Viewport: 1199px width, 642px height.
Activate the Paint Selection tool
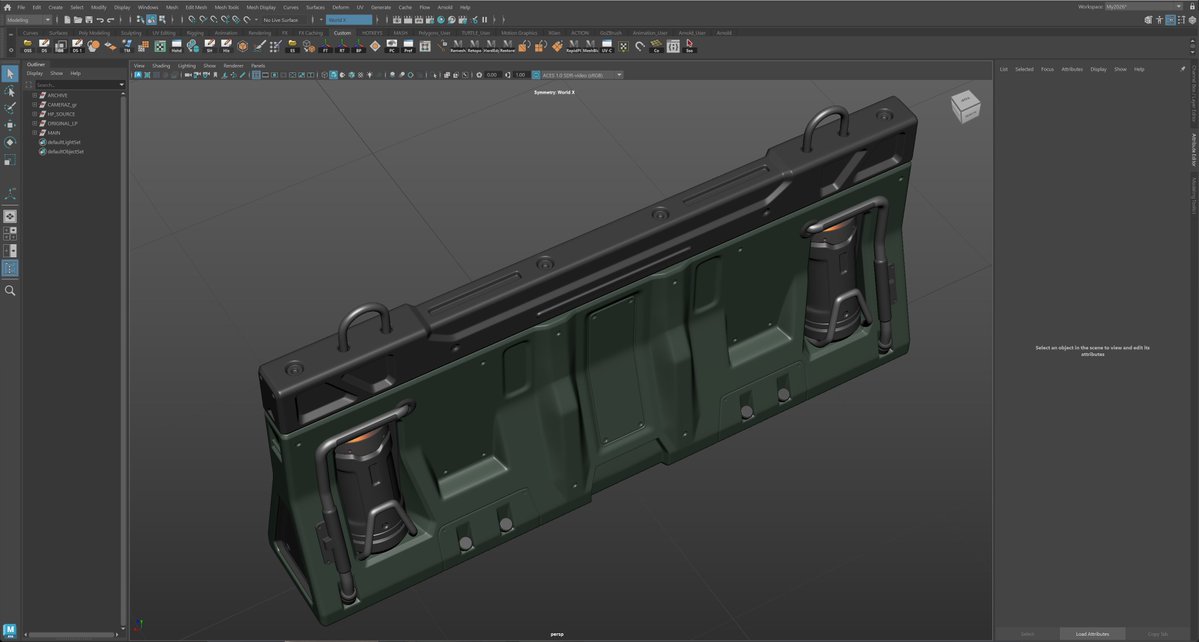coord(10,108)
